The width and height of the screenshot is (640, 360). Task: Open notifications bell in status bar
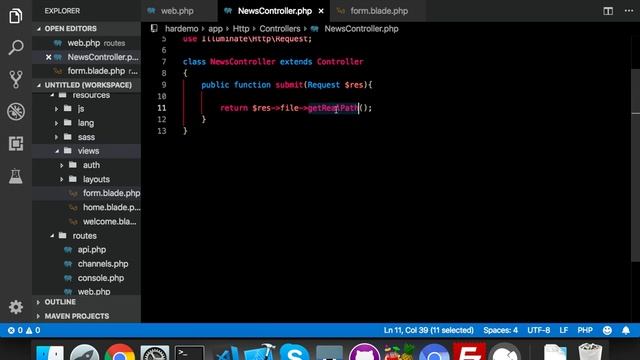626,330
